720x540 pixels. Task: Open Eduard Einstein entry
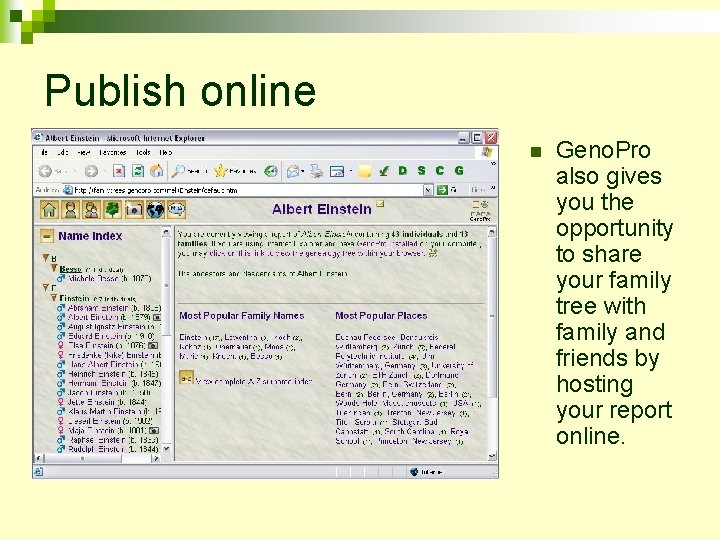111,336
